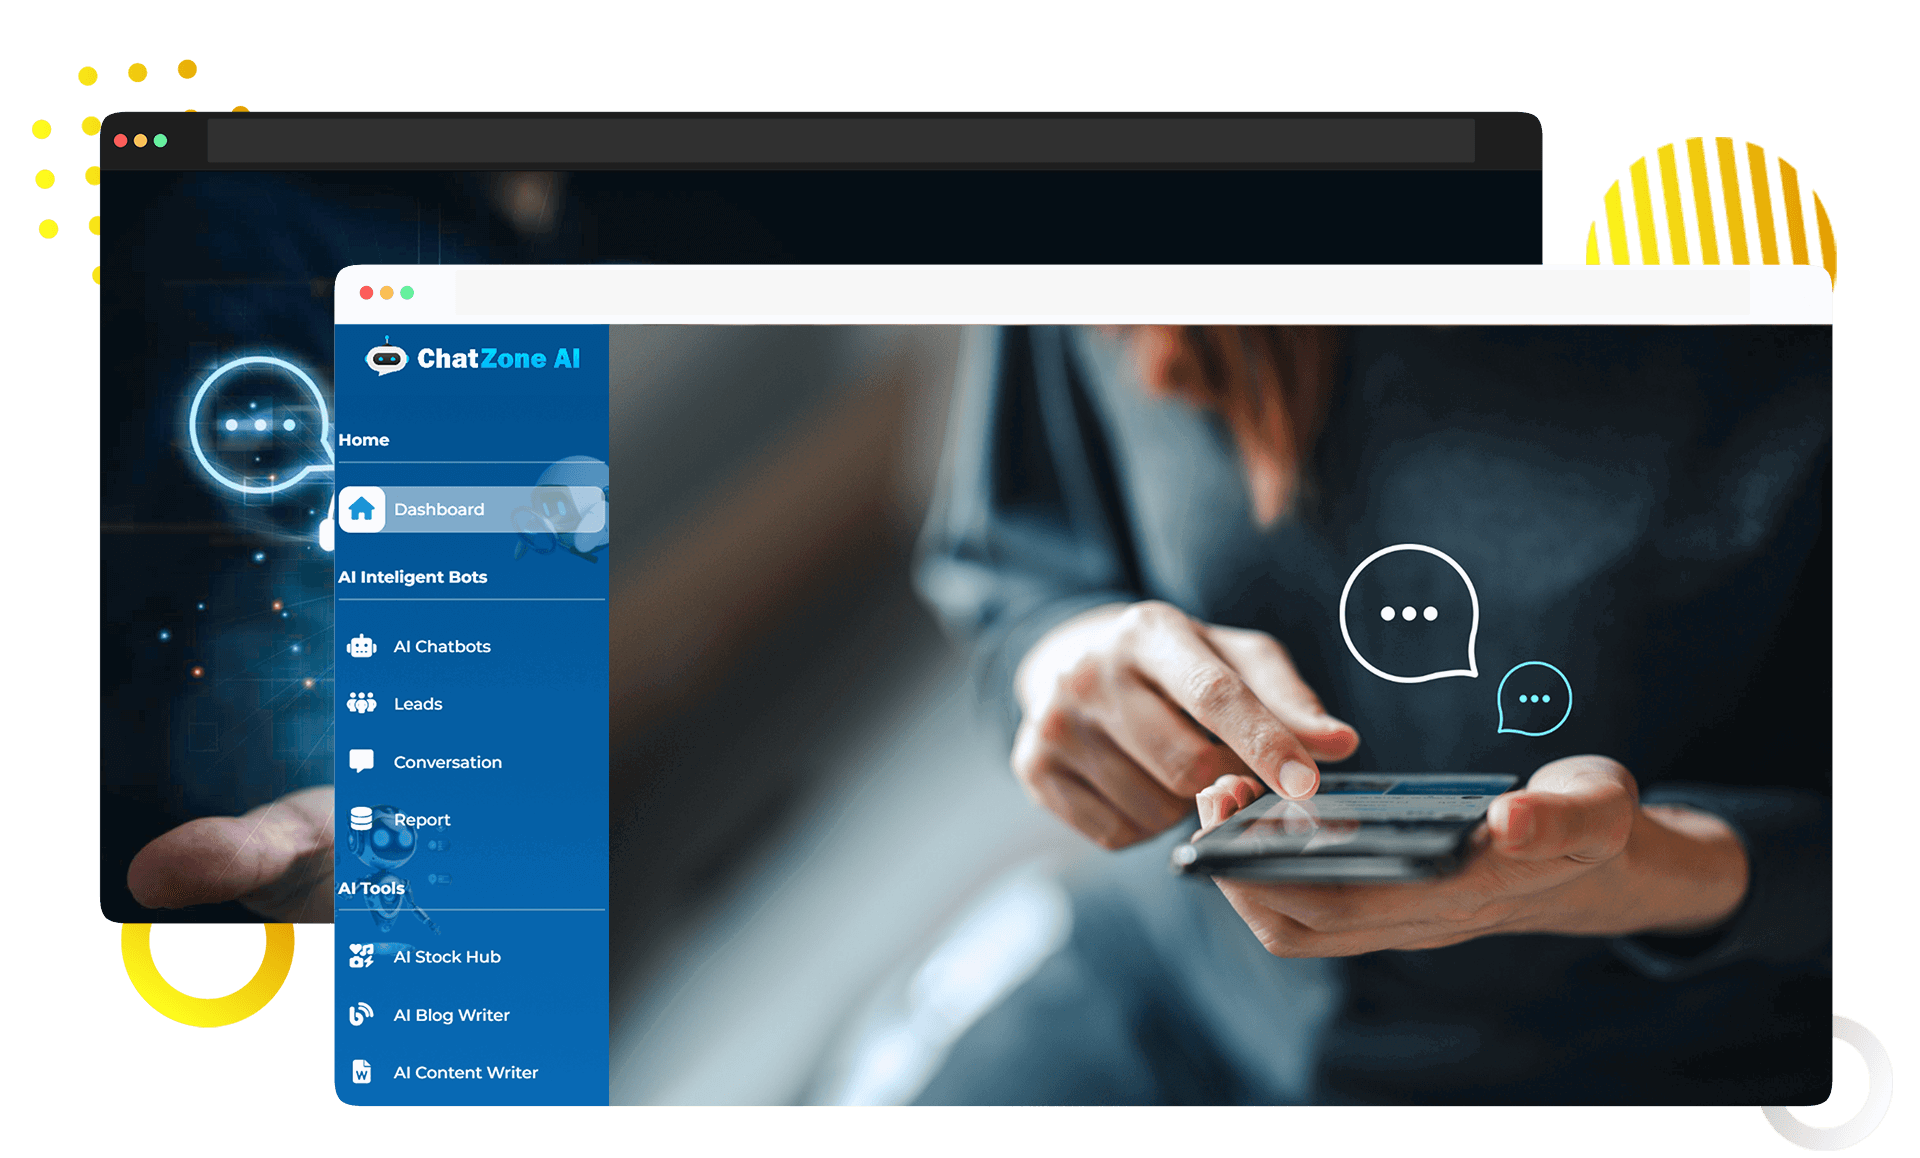Launch the AI Blog Writer text link

coord(451,1015)
